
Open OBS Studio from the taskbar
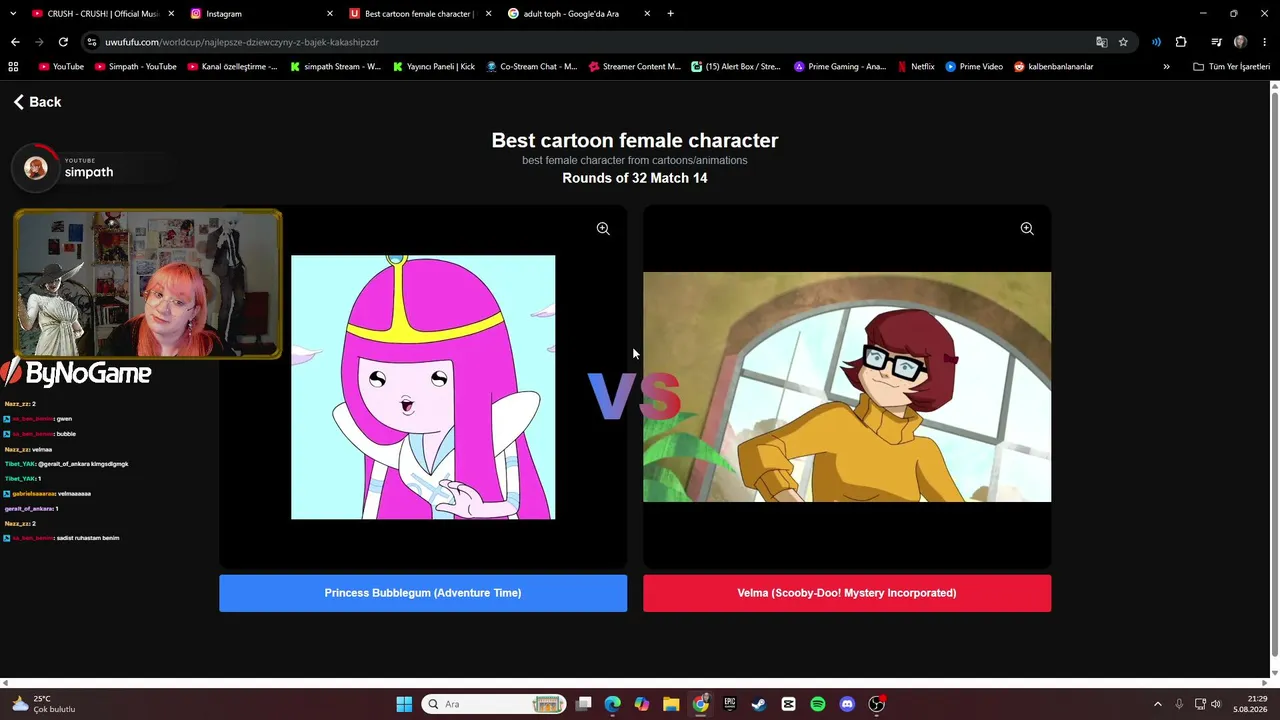(x=876, y=704)
